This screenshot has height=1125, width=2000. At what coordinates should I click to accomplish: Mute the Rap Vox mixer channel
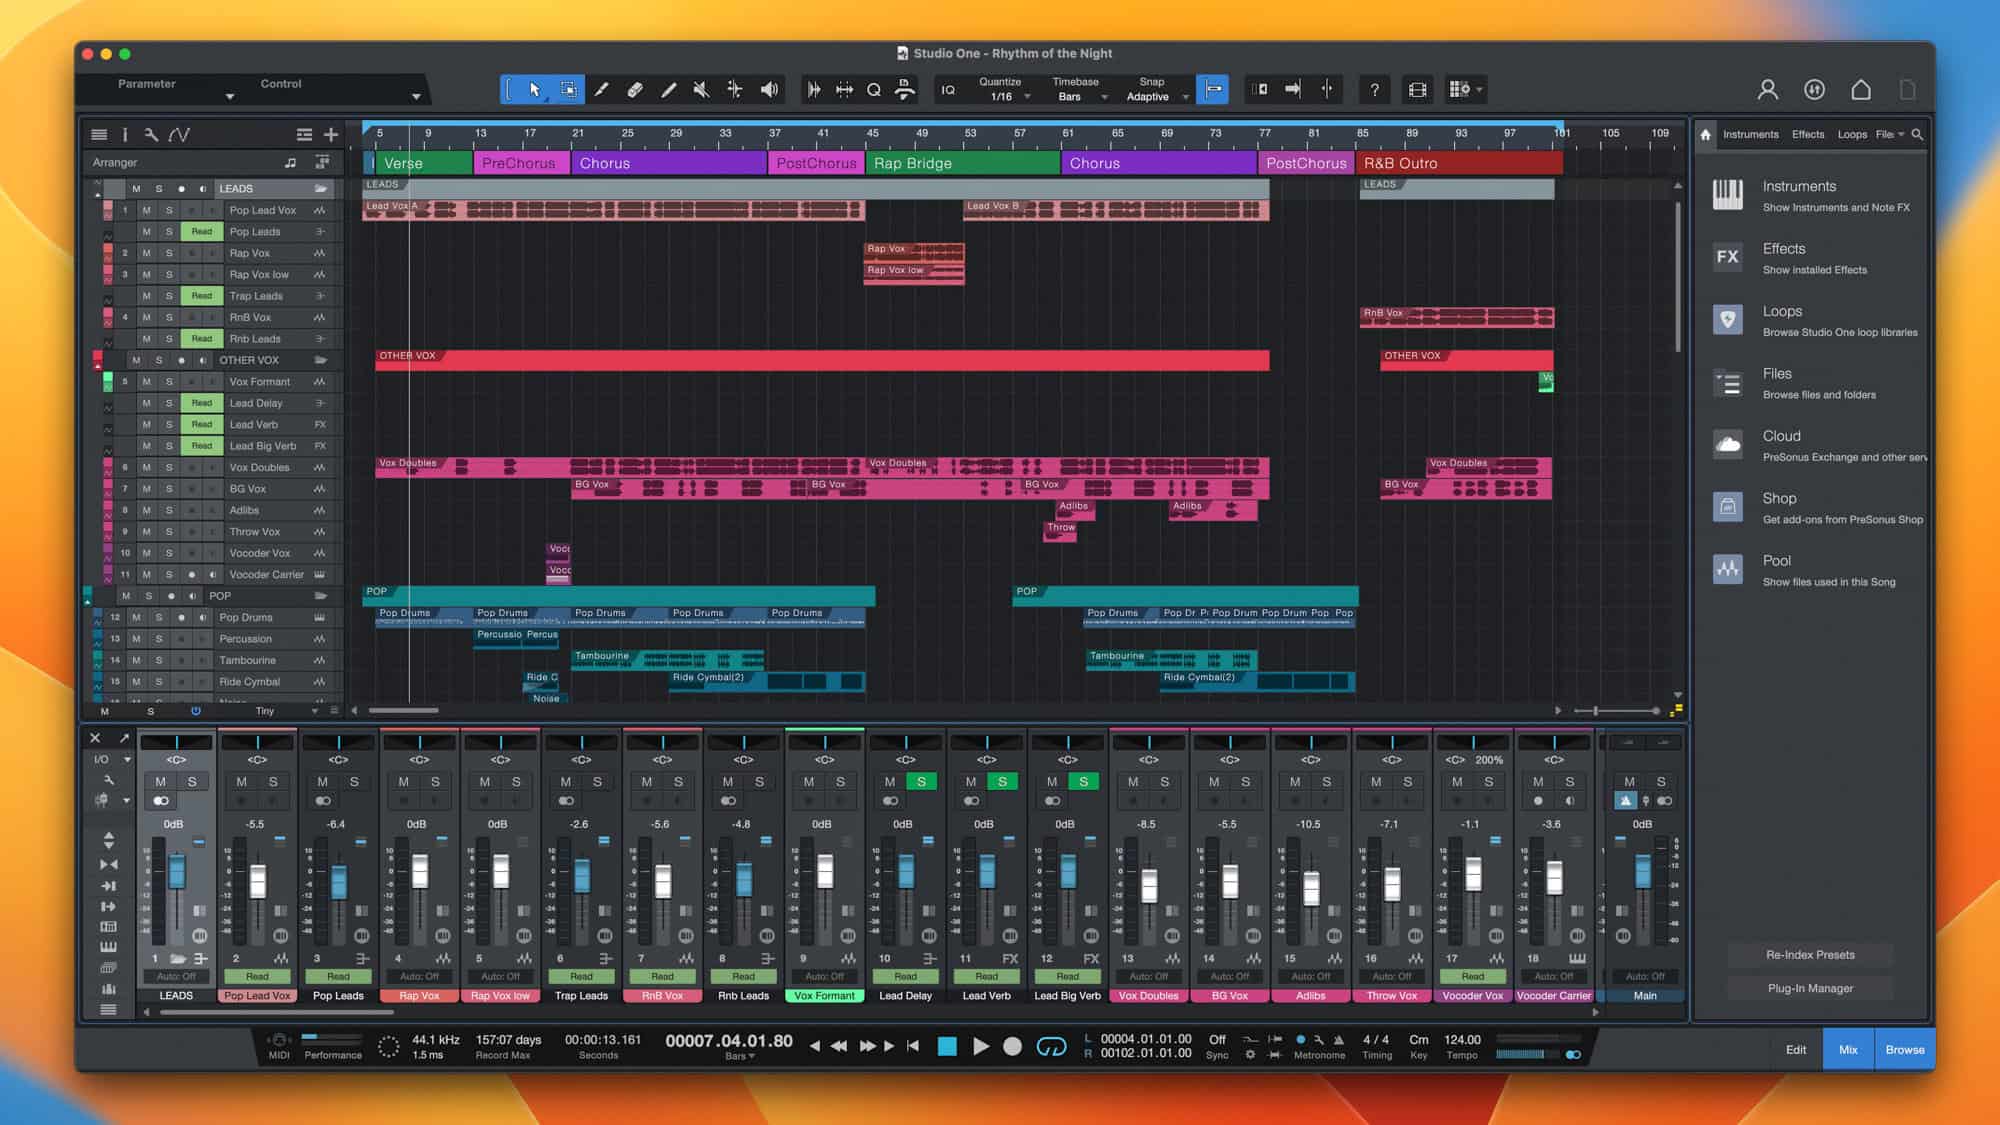click(x=403, y=782)
